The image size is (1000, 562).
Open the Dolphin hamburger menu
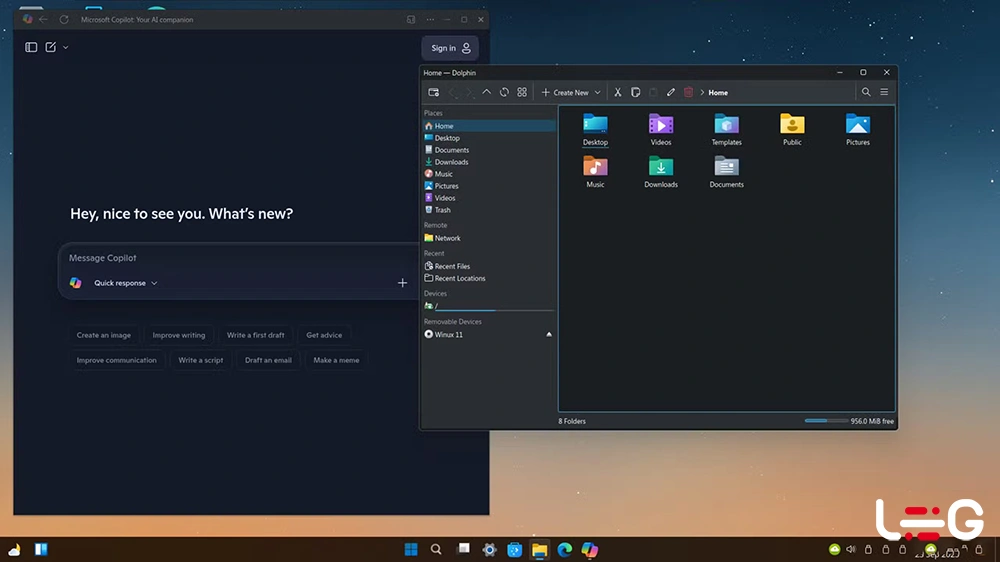point(884,92)
